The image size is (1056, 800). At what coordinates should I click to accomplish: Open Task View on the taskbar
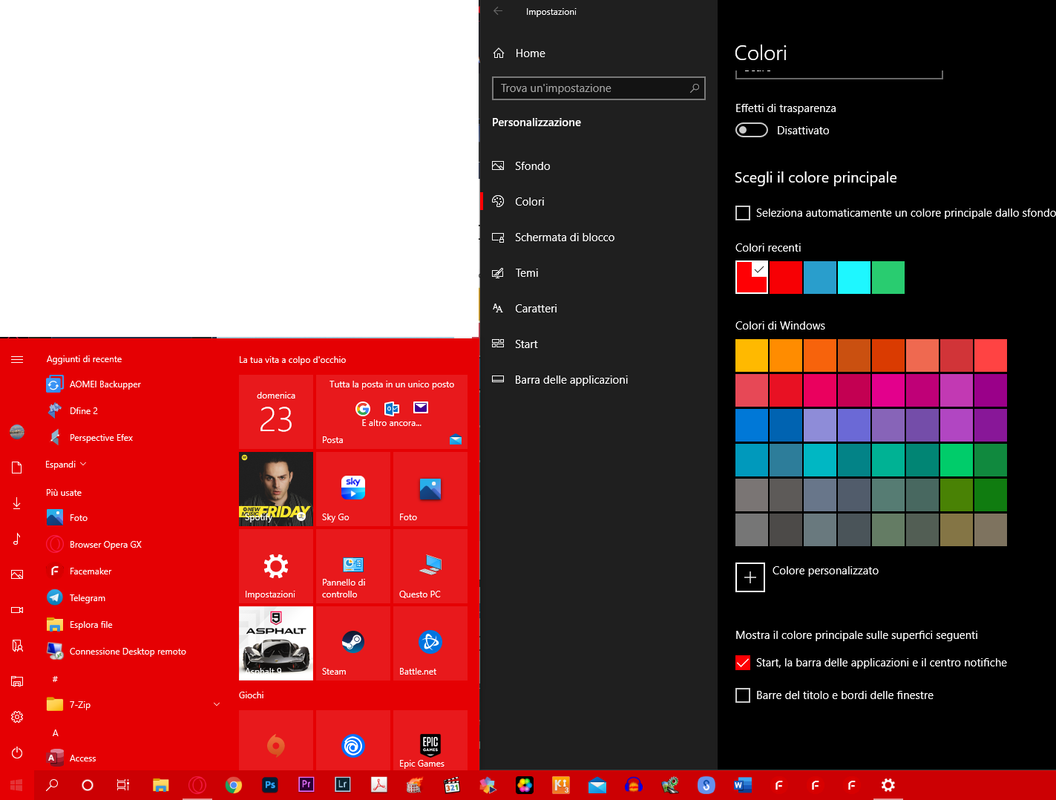click(x=123, y=785)
